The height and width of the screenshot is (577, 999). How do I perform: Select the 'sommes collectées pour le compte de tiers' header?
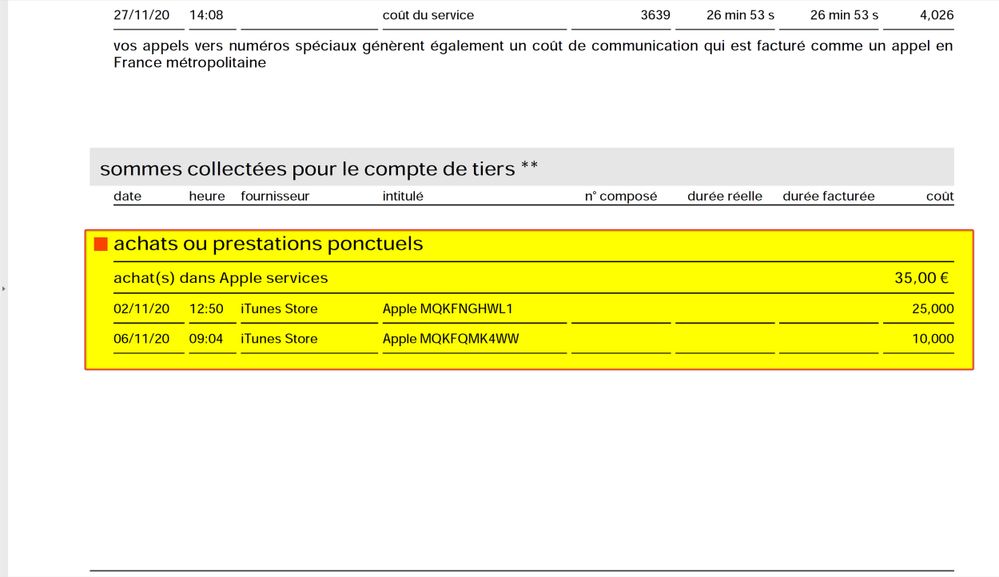click(x=318, y=169)
